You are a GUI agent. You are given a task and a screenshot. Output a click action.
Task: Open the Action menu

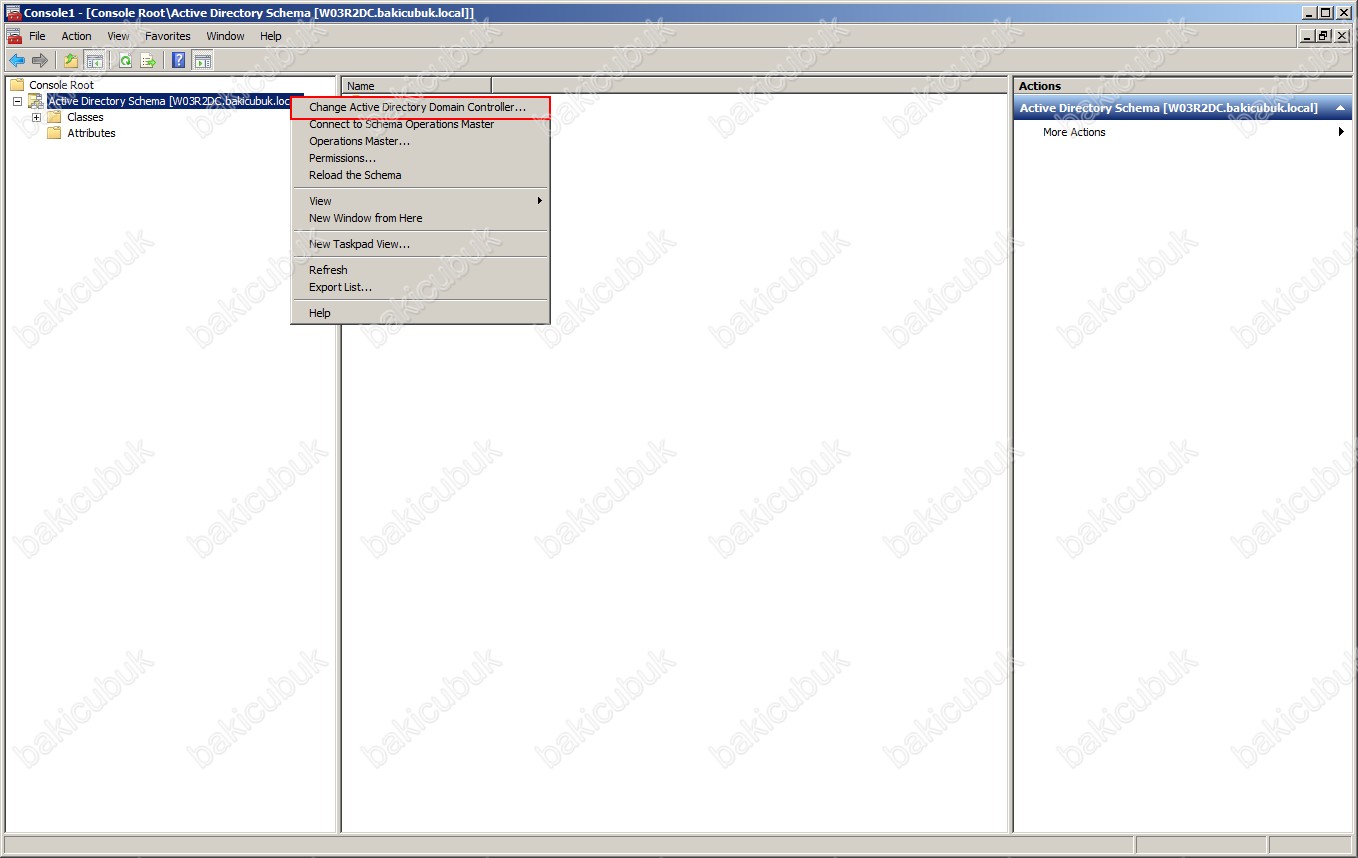[x=77, y=36]
